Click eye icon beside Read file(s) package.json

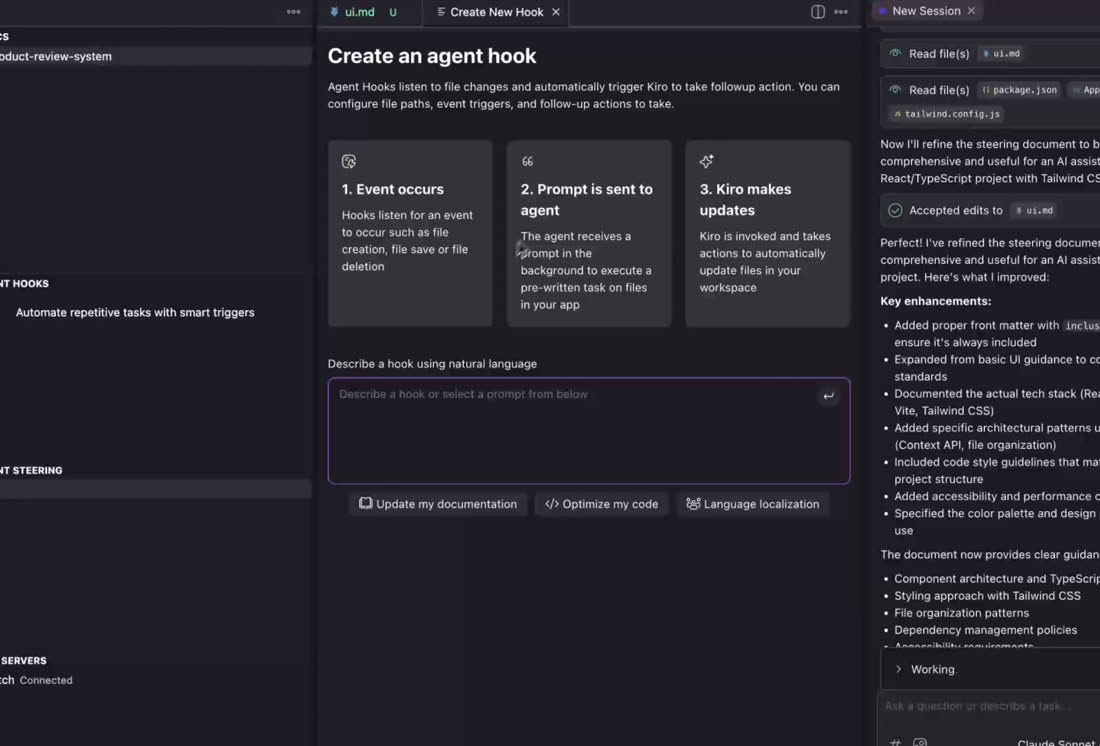pyautogui.click(x=895, y=90)
